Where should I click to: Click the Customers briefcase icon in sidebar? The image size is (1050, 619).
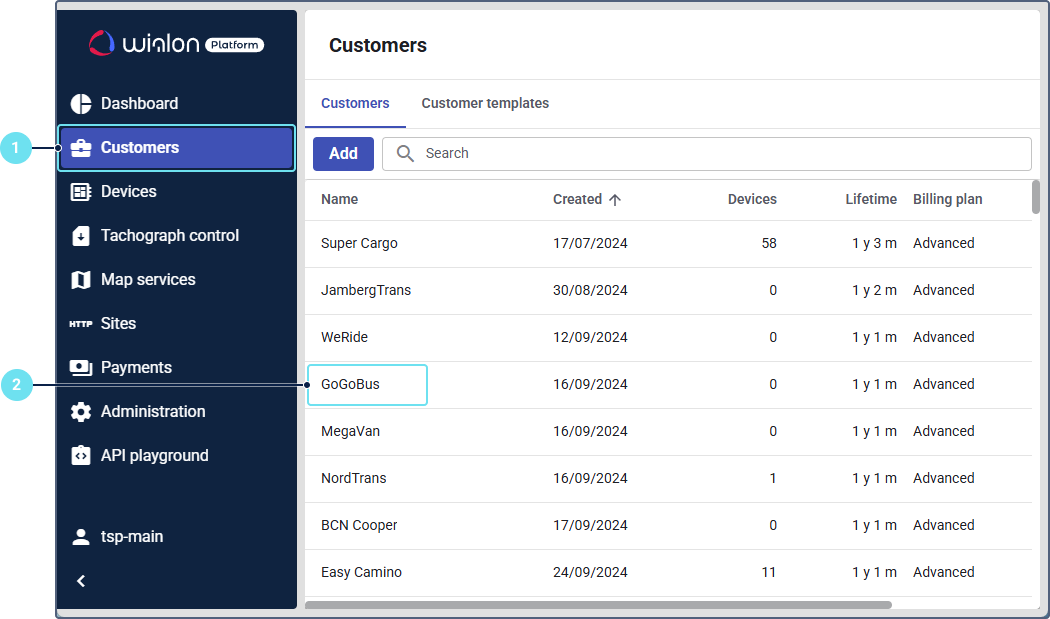pos(81,148)
